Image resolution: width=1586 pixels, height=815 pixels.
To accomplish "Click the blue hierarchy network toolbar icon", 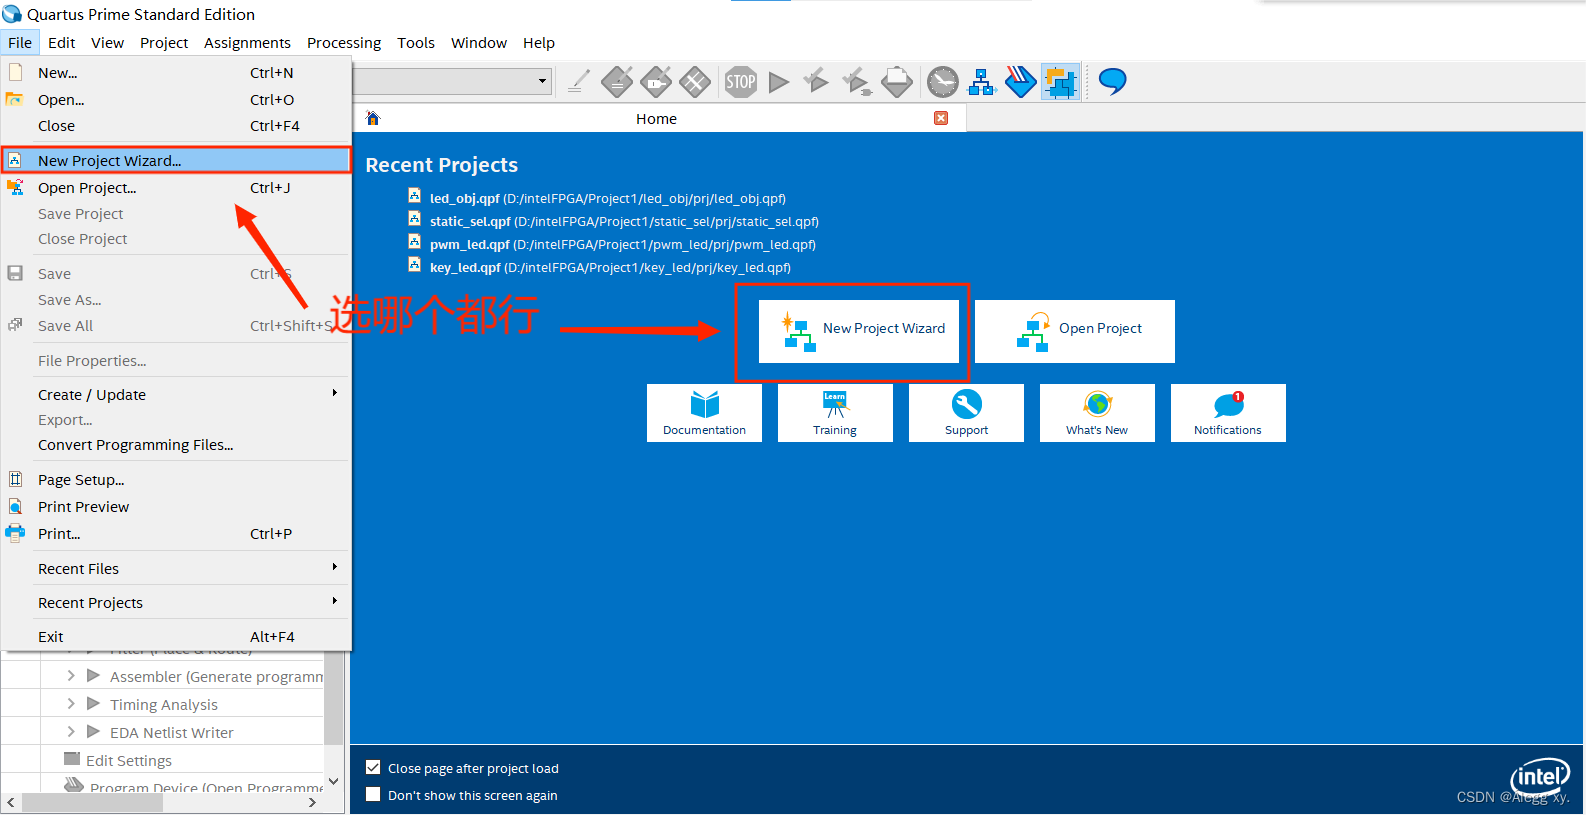I will (x=982, y=82).
